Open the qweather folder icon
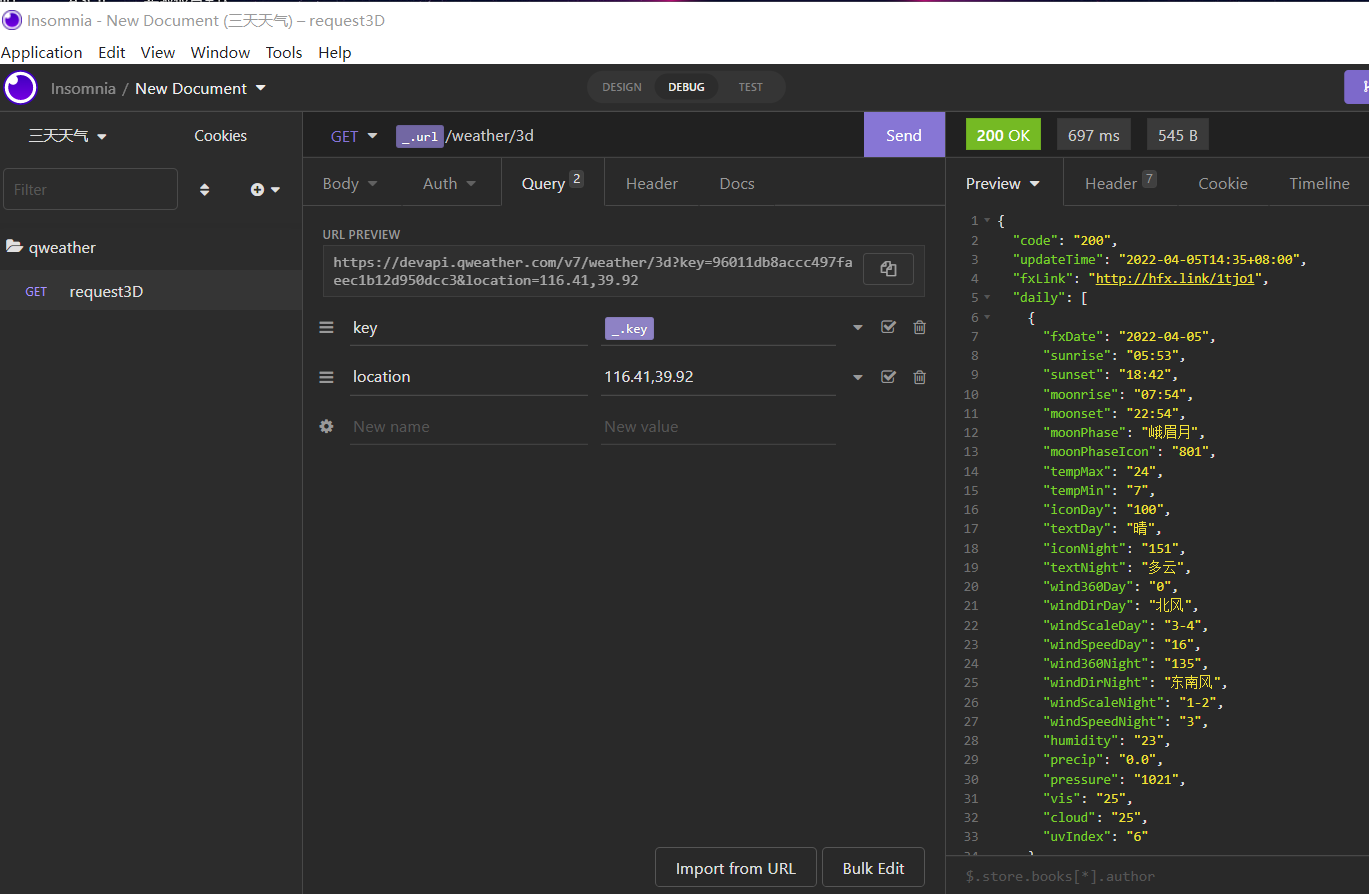Image resolution: width=1369 pixels, height=894 pixels. 14,247
